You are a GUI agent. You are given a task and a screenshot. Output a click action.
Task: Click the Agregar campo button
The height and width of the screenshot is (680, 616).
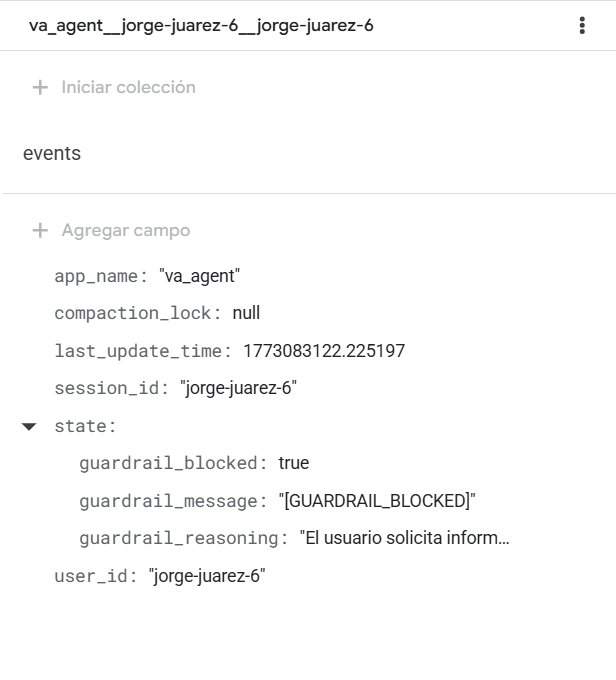[x=125, y=230]
